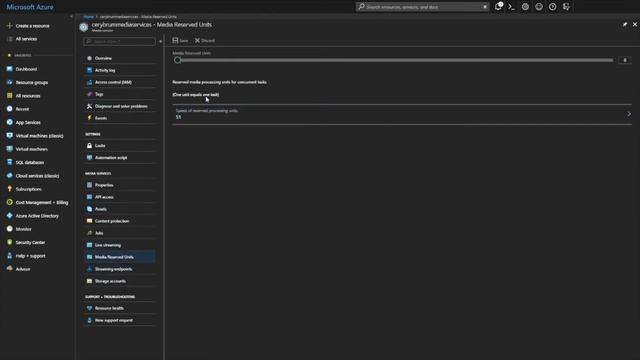Open the help question mark icon
The height and width of the screenshot is (360, 640).
[553, 7]
